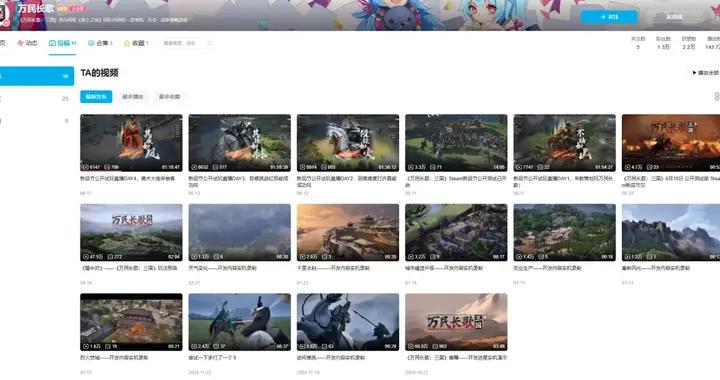
Task: Select the 最新发布 sort option
Action: click(x=96, y=97)
